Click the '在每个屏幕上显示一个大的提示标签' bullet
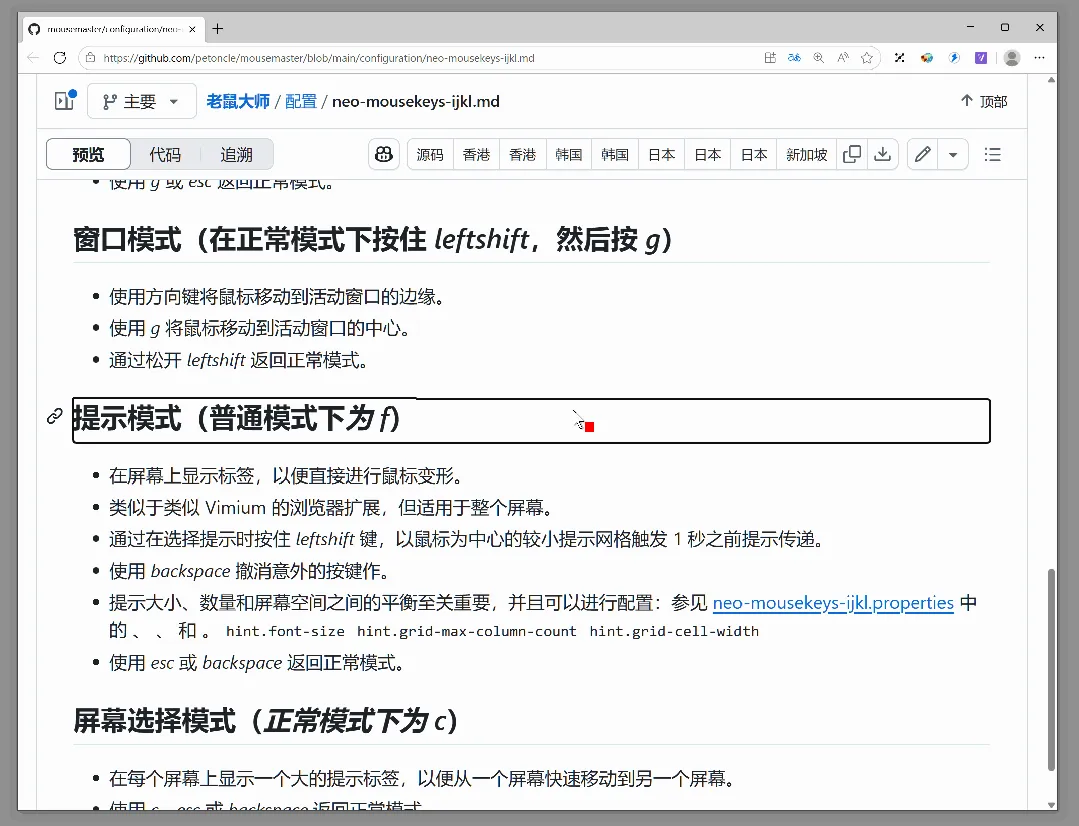 pyautogui.click(x=423, y=779)
